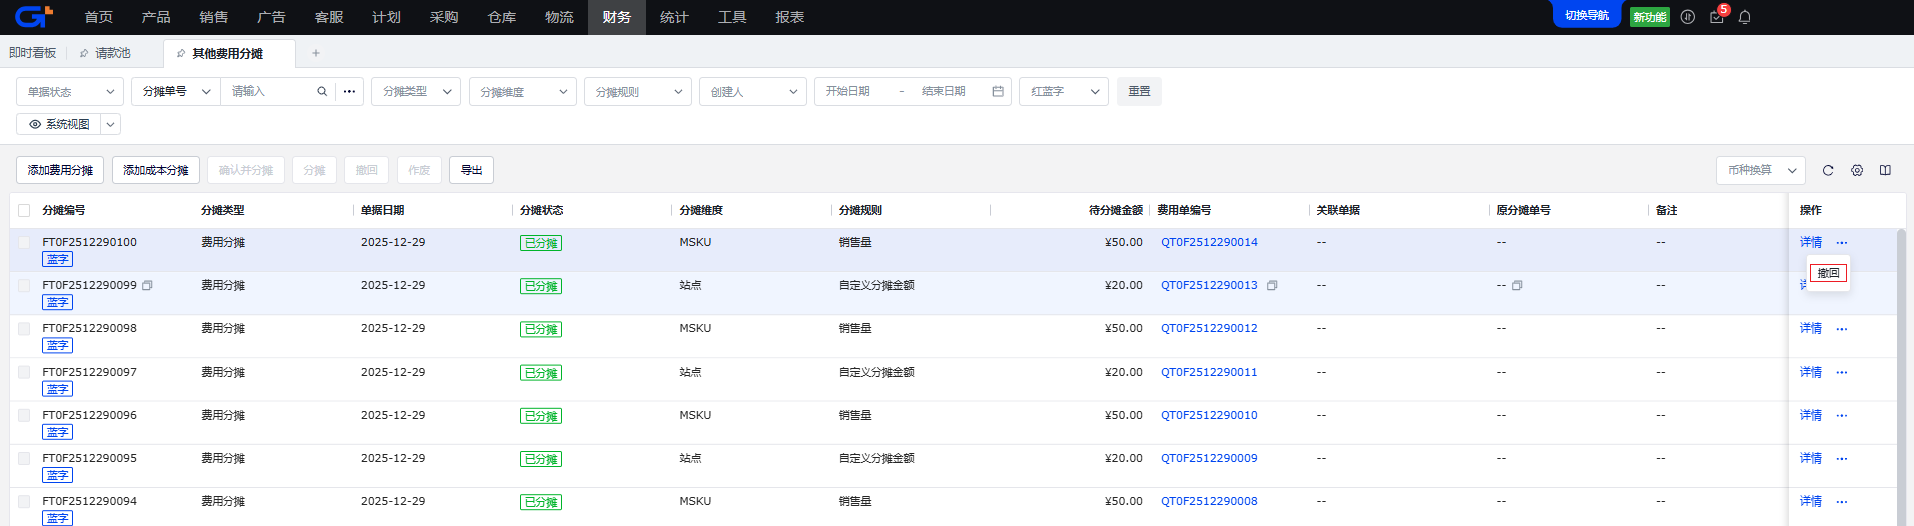Viewport: 1914px width, 526px height.
Task: Open more actions for FT0F2512290098 row
Action: click(1842, 329)
